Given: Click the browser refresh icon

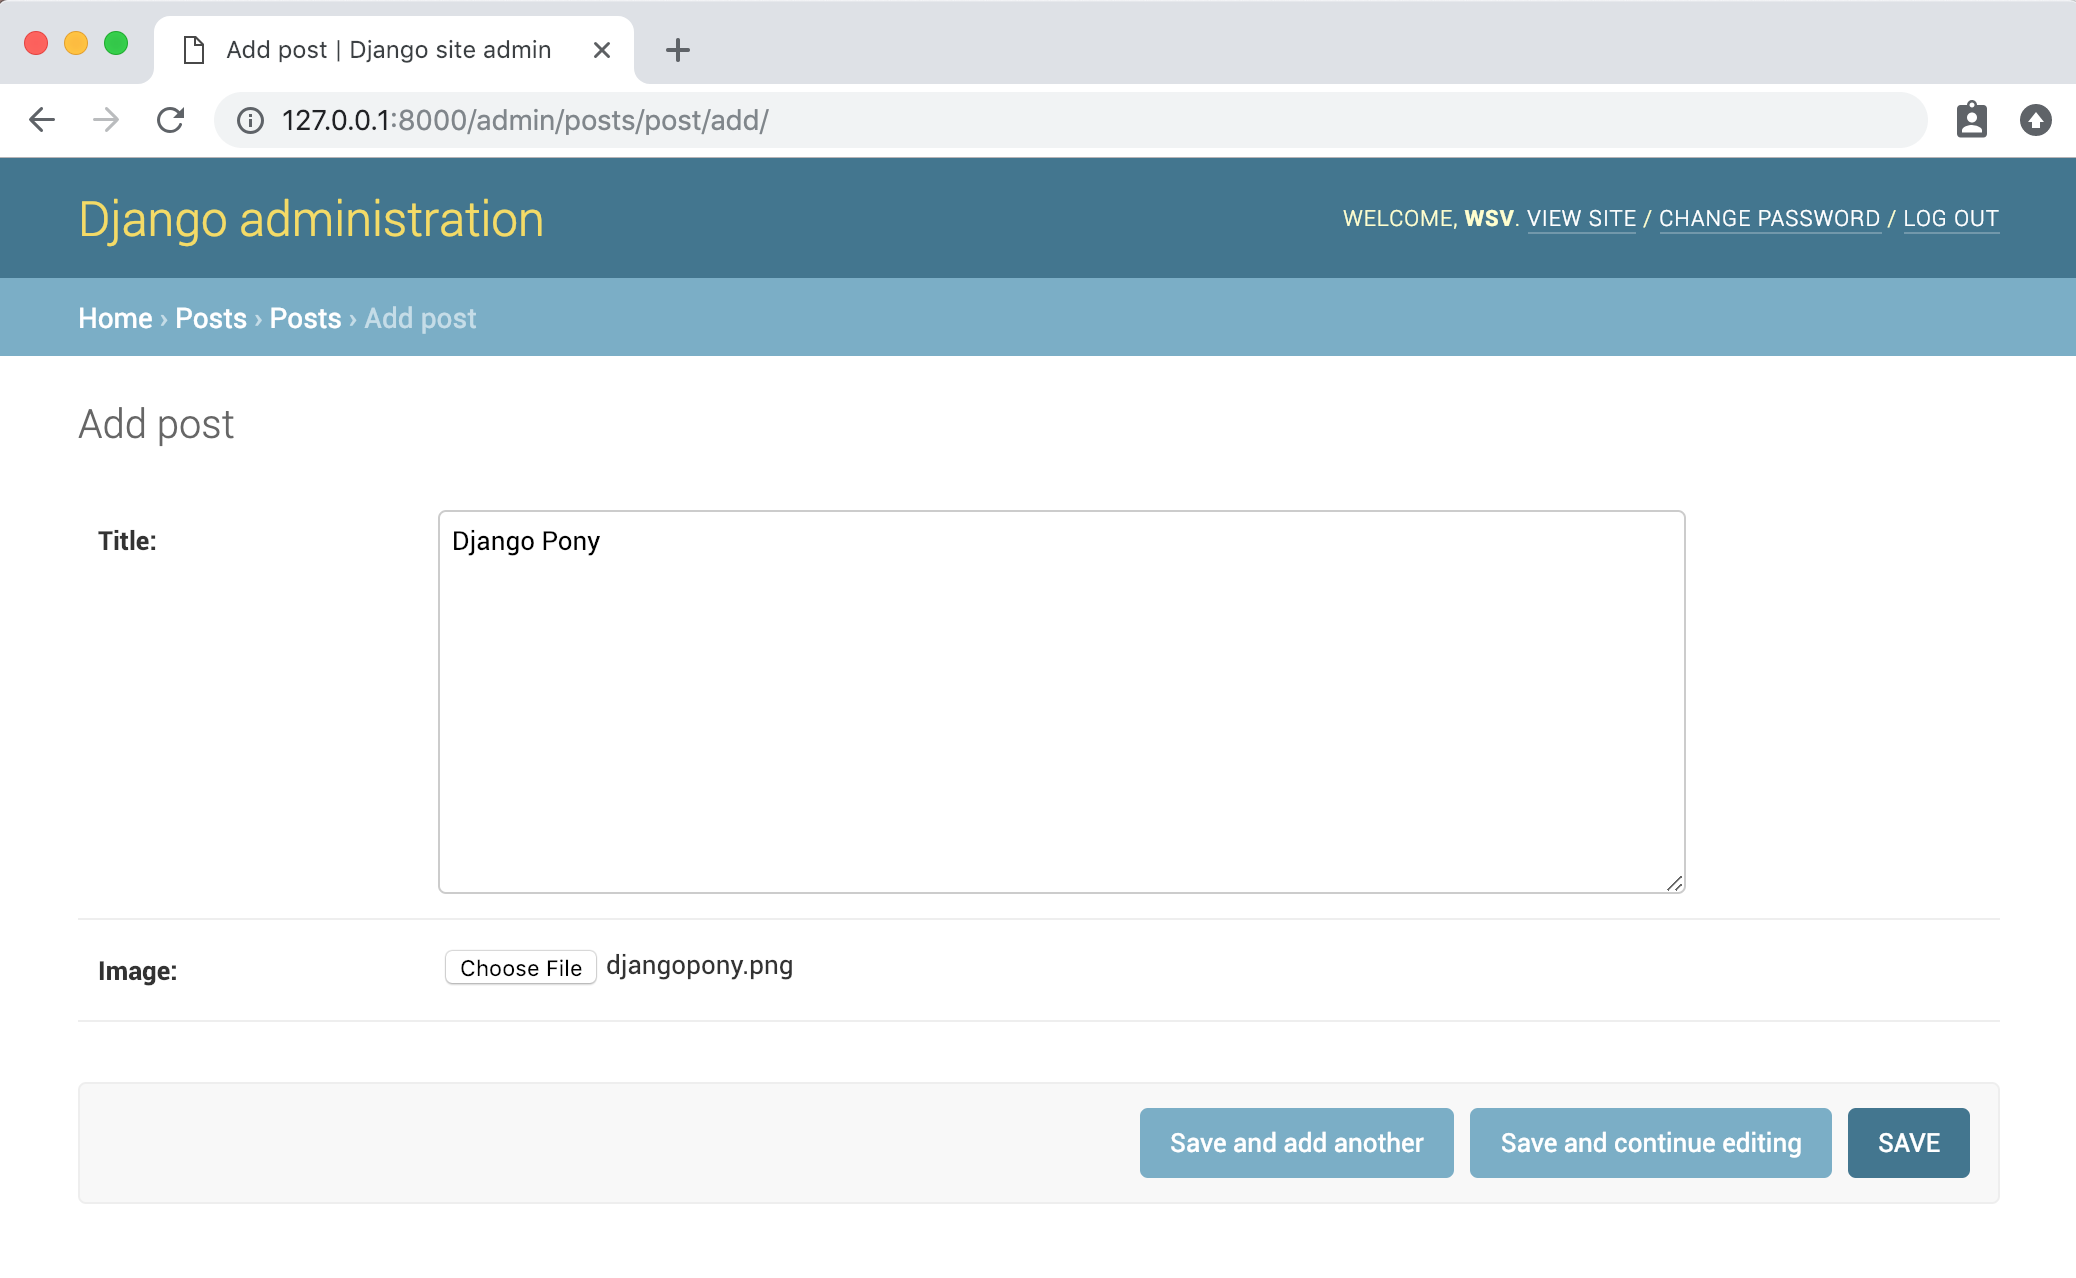Looking at the screenshot, I should tap(171, 120).
